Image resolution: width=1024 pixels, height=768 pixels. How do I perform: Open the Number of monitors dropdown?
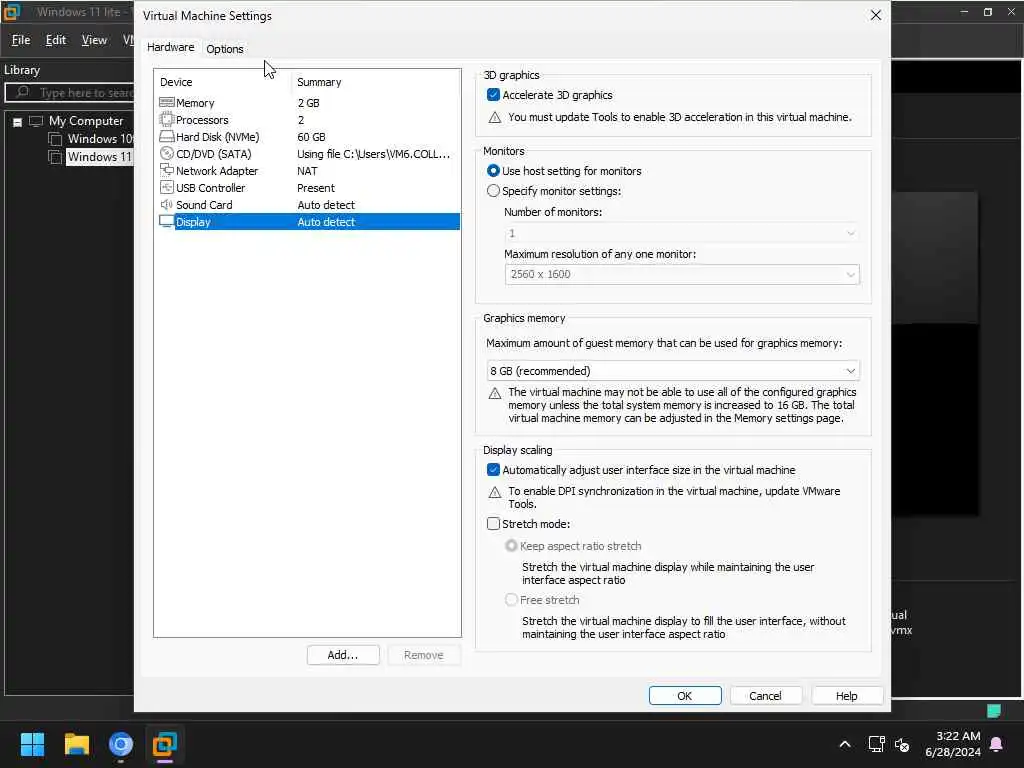[682, 233]
